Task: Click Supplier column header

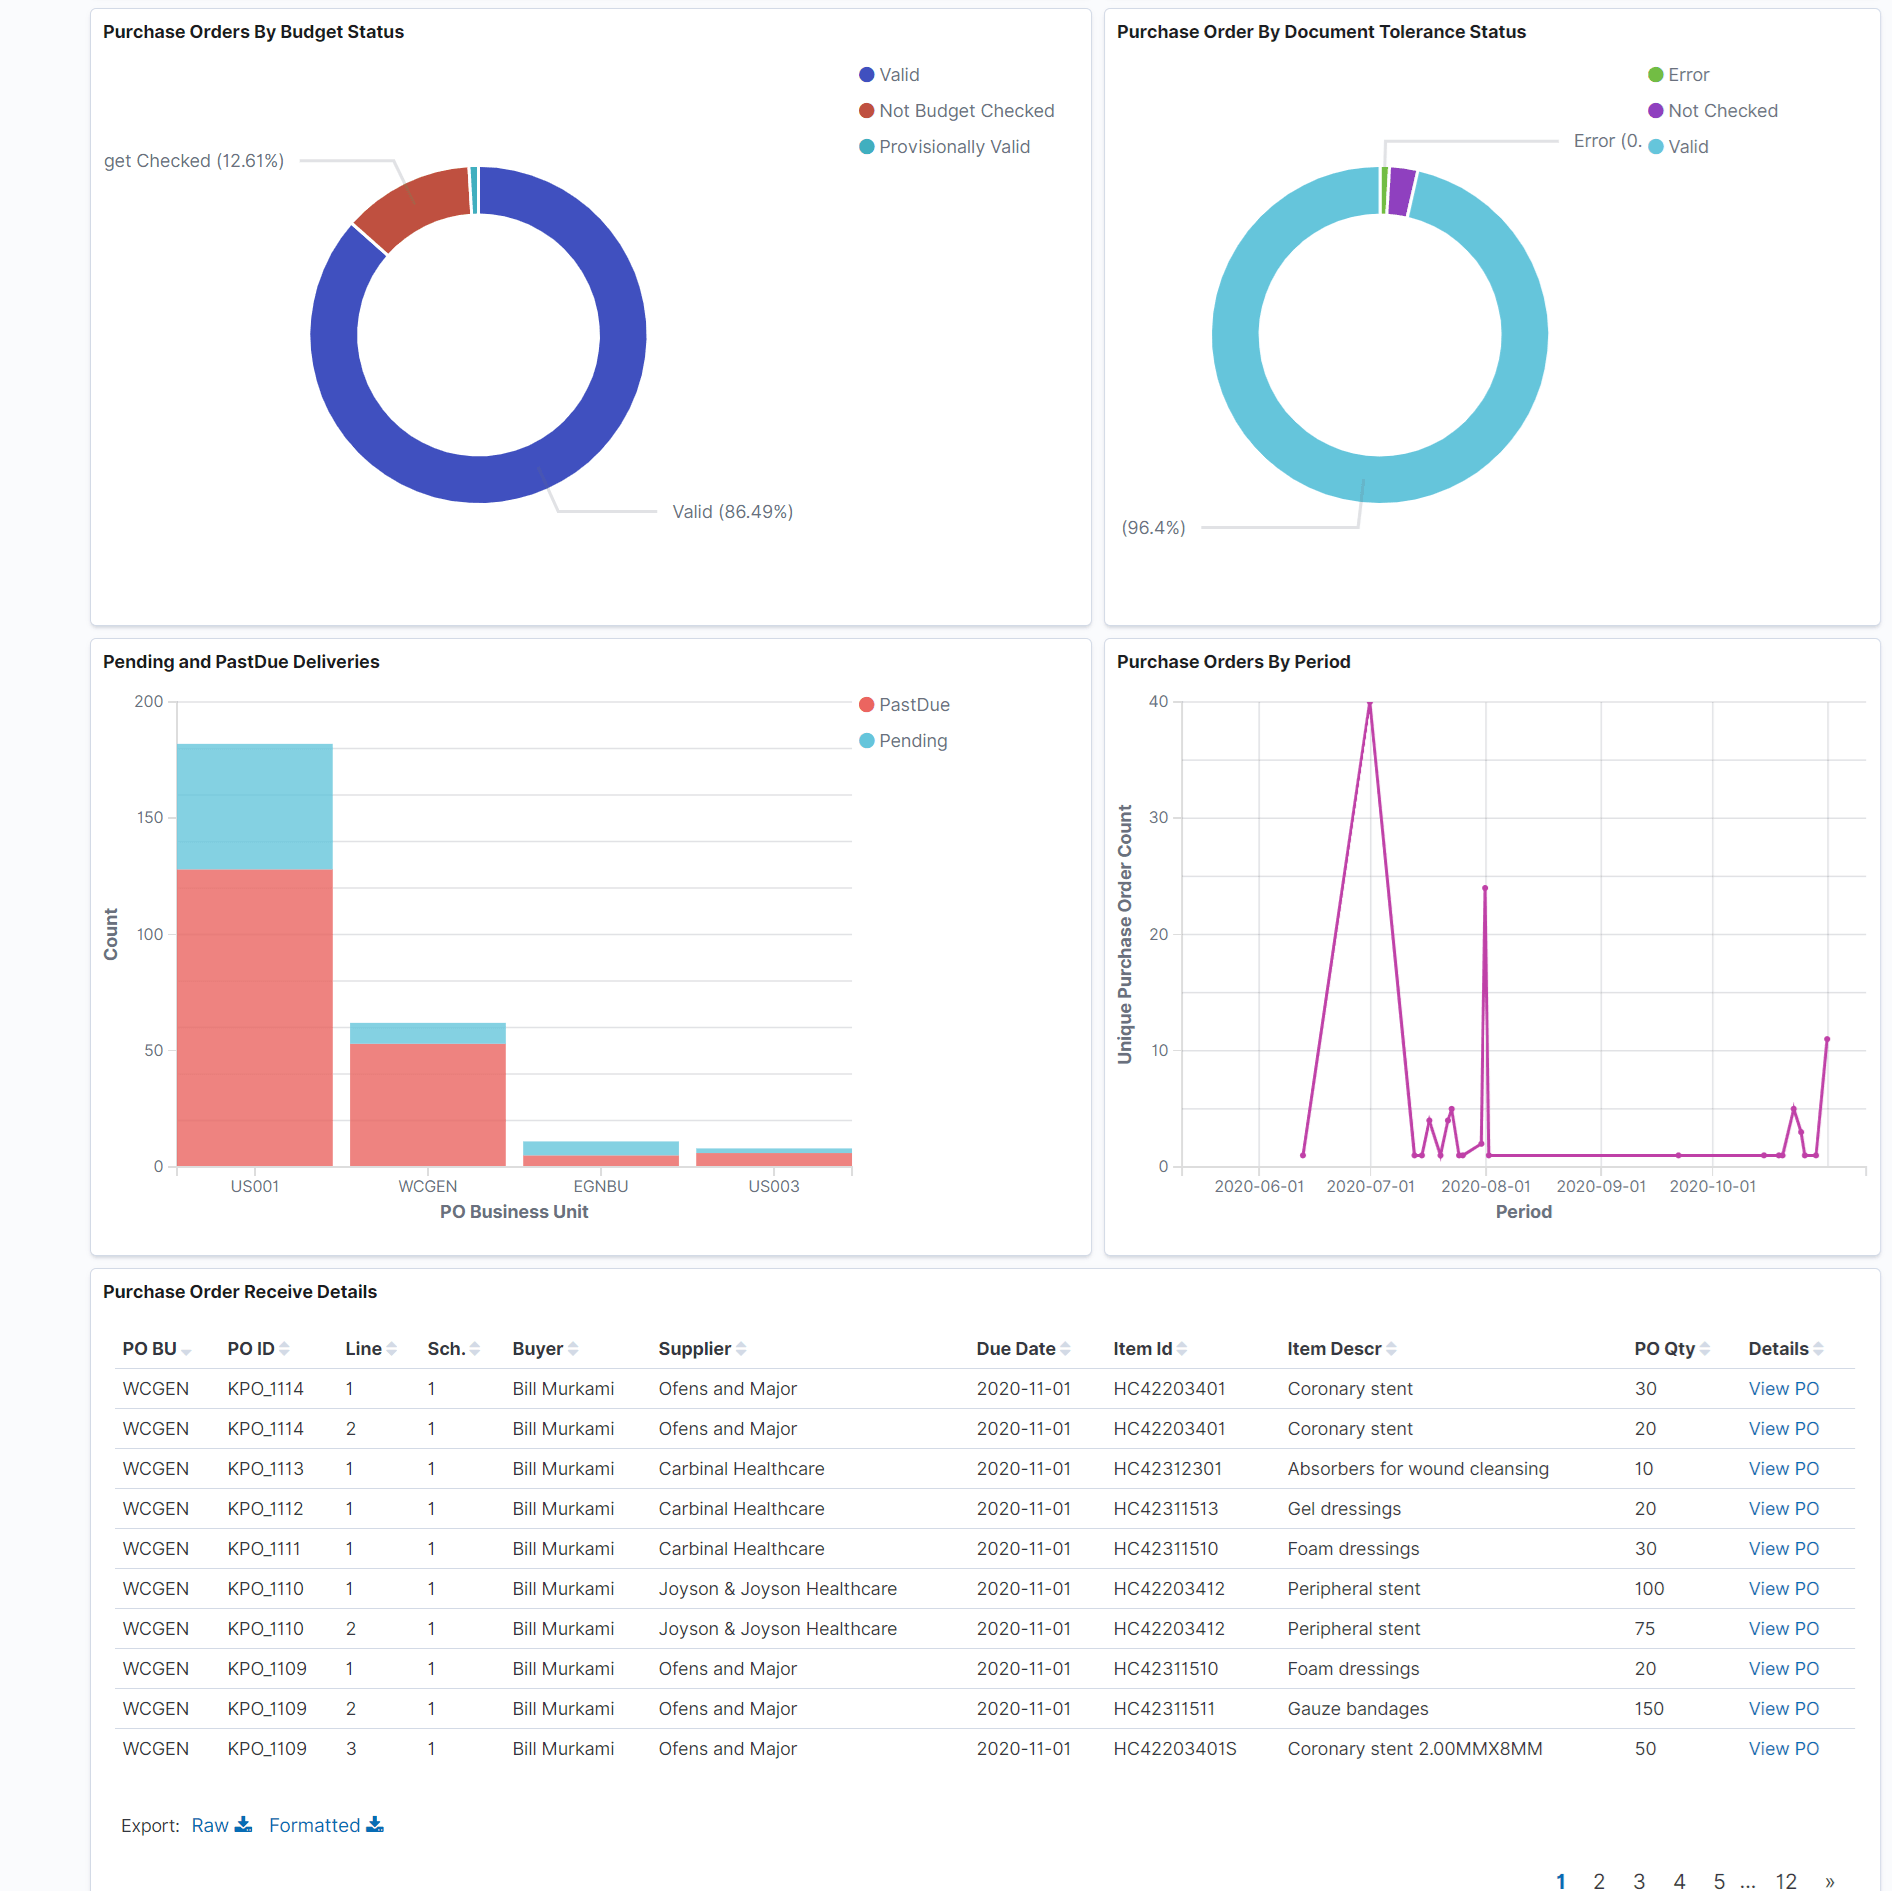Action: coord(694,1349)
